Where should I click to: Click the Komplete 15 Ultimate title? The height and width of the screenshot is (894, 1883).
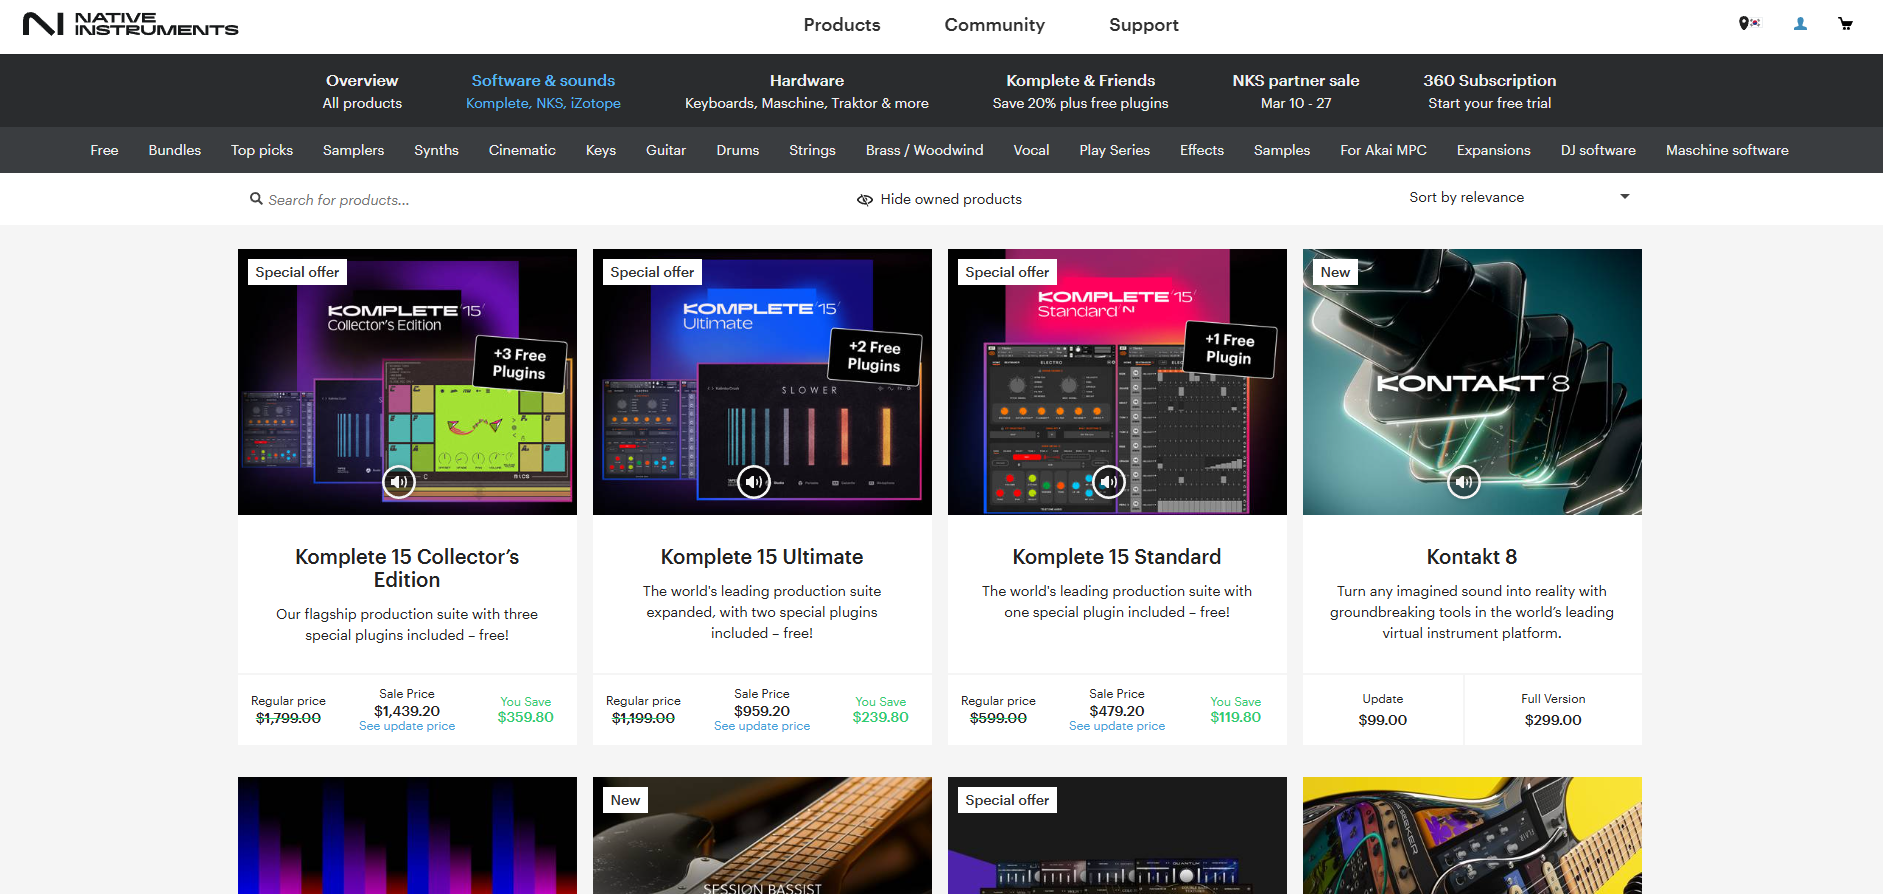762,557
